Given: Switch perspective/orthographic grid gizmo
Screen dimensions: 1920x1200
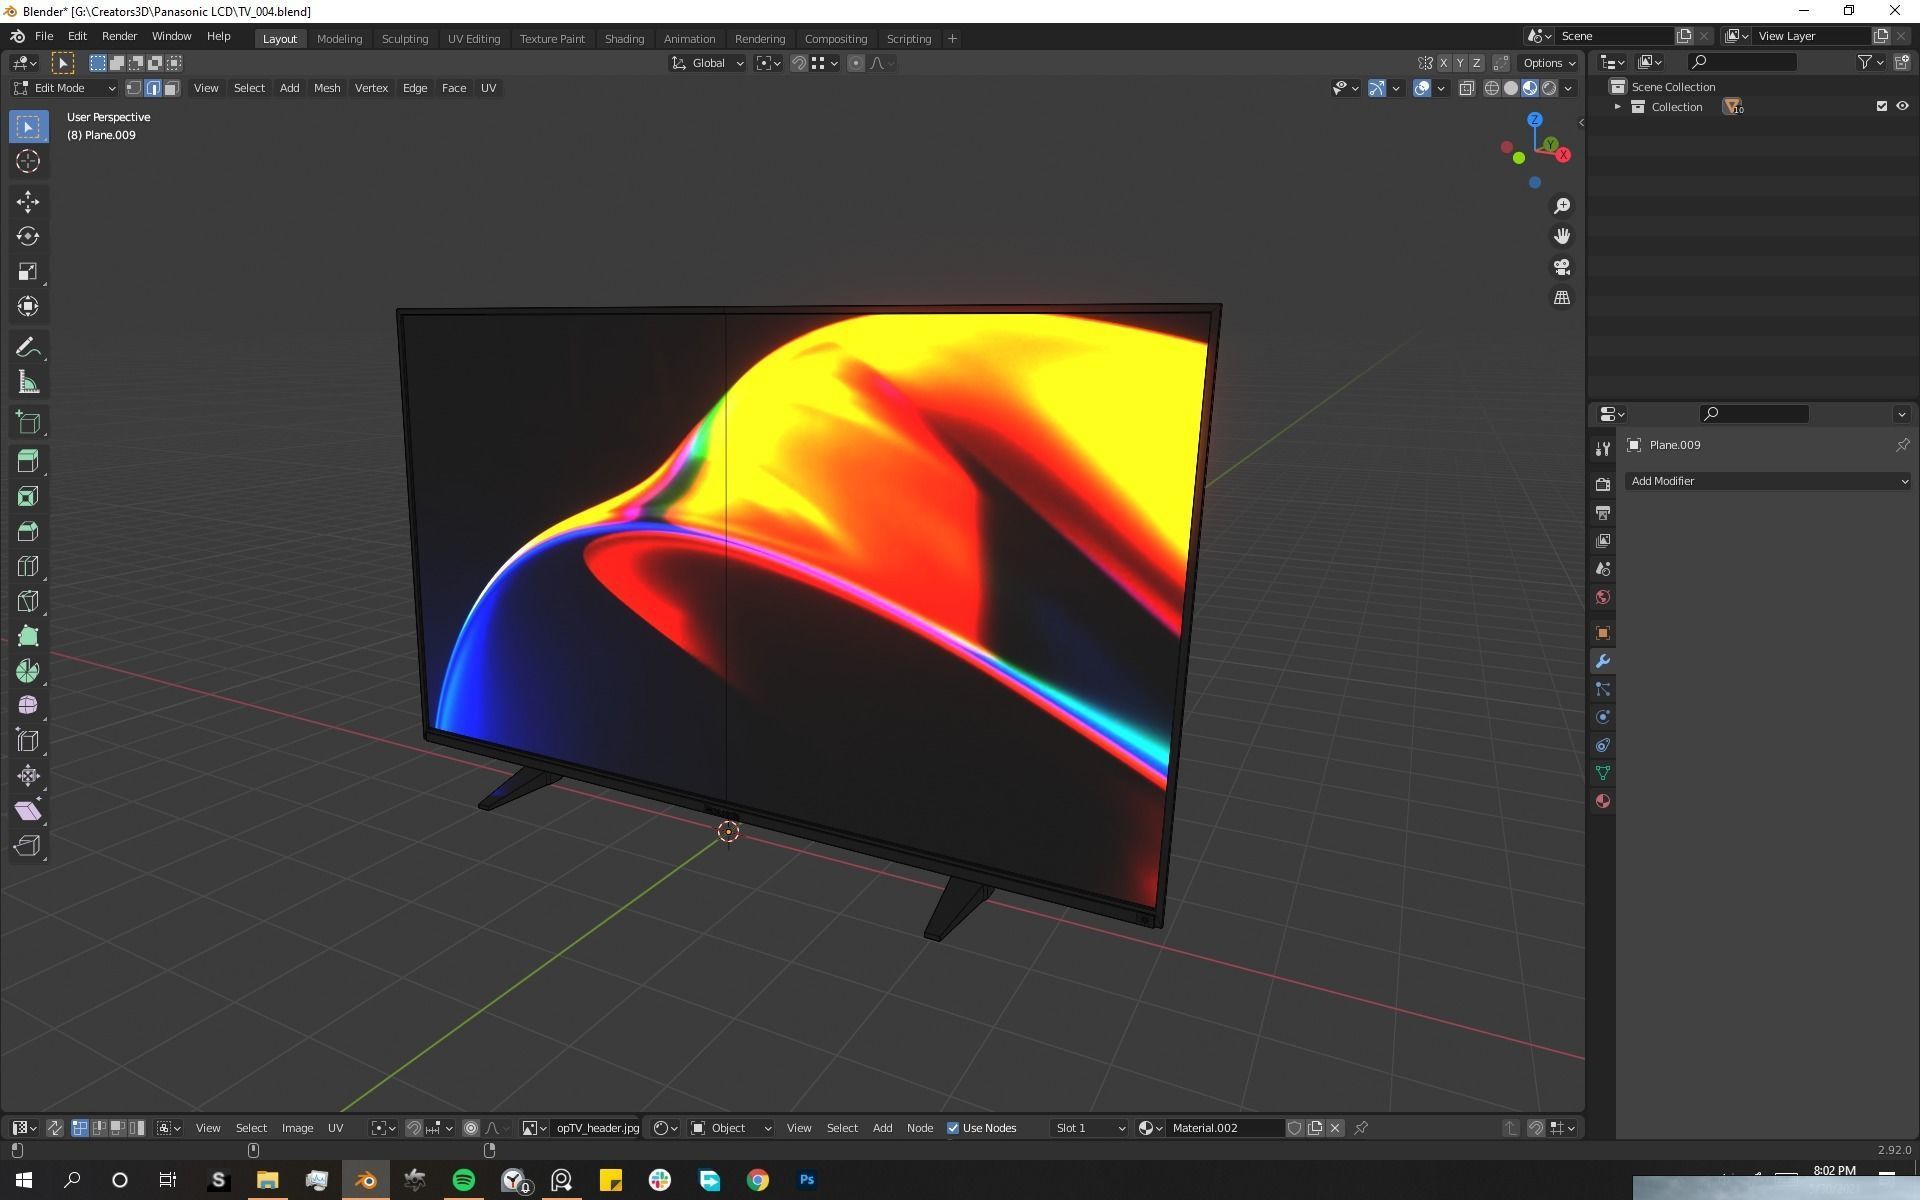Looking at the screenshot, I should click(1561, 298).
